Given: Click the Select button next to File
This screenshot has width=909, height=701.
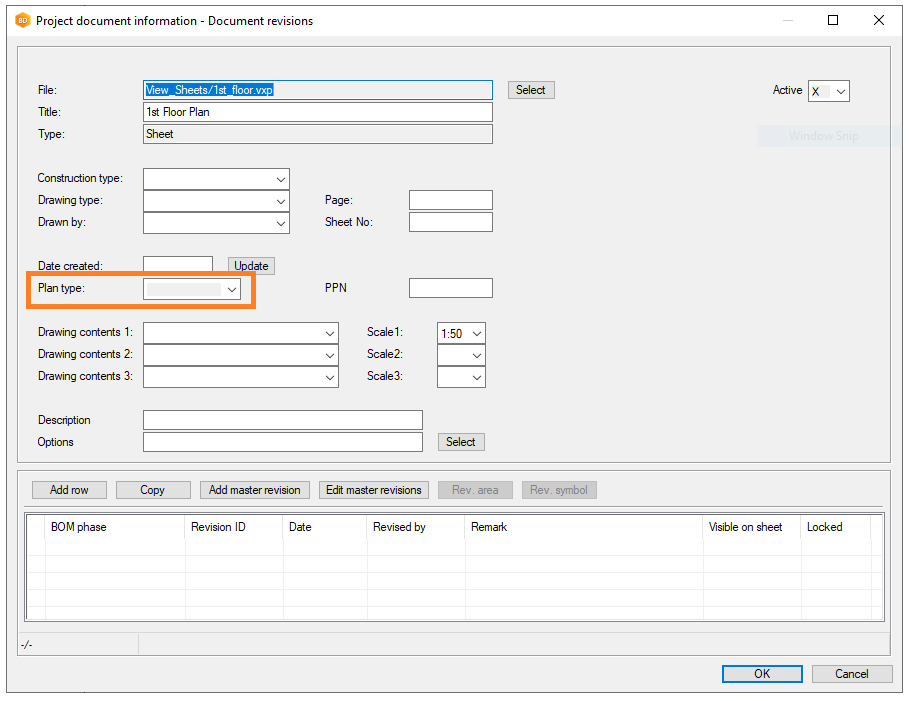Looking at the screenshot, I should coord(530,90).
